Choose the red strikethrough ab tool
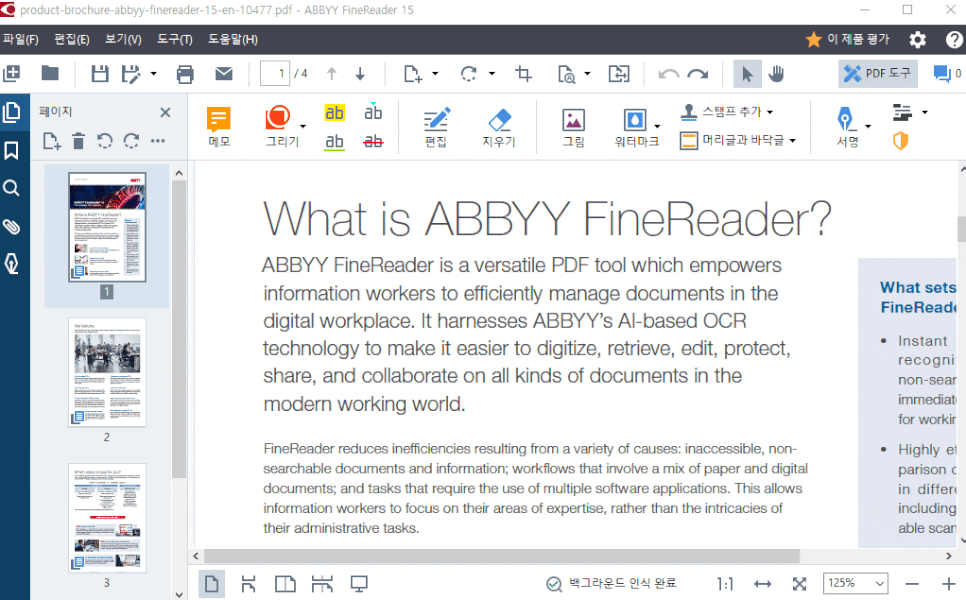Image resolution: width=966 pixels, height=600 pixels. 373,141
